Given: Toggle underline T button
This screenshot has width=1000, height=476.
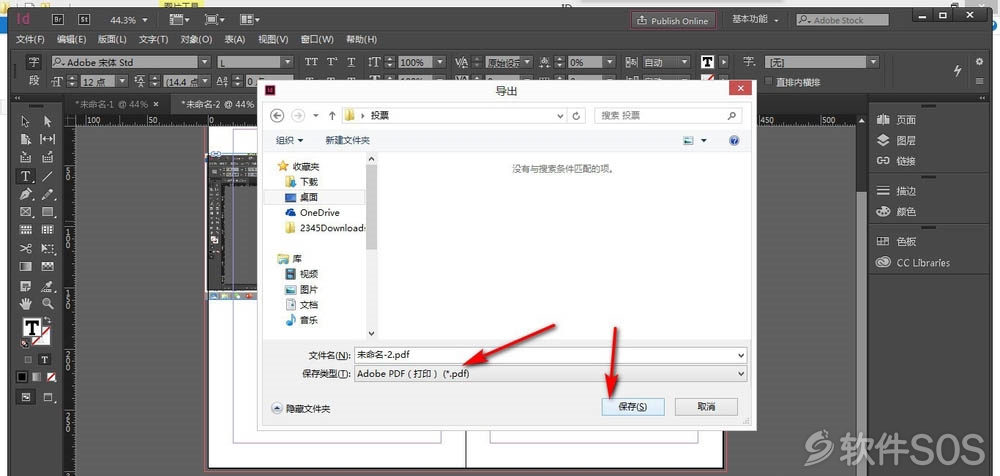Looking at the screenshot, I should click(351, 62).
